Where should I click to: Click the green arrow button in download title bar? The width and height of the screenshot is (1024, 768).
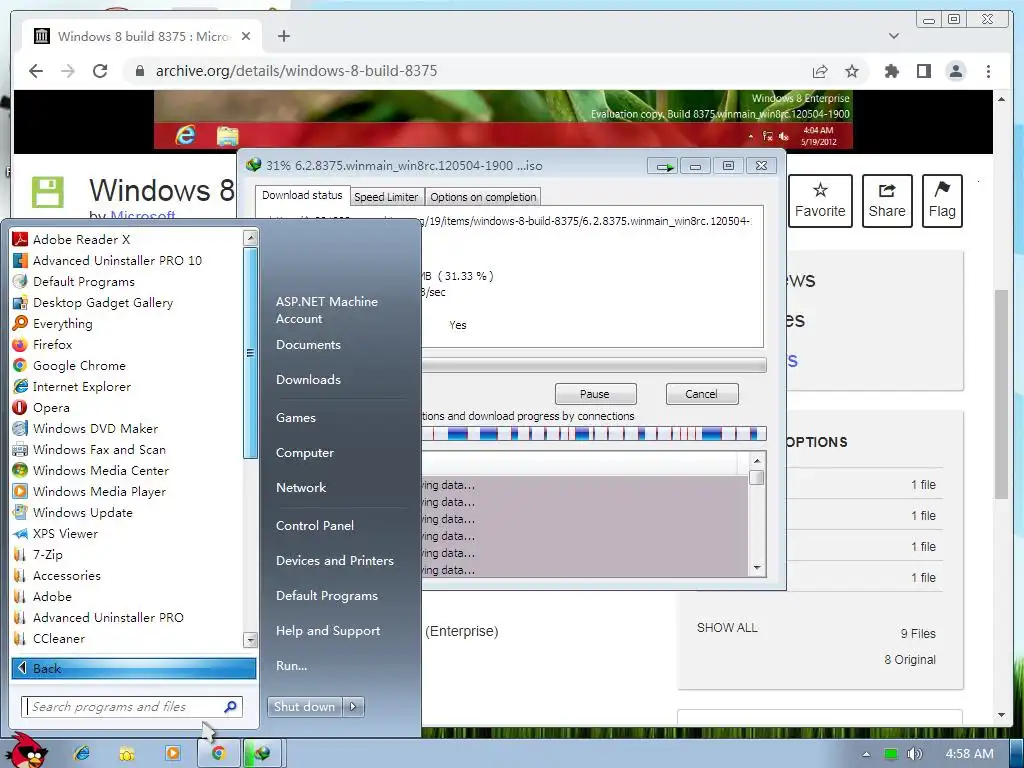point(664,167)
